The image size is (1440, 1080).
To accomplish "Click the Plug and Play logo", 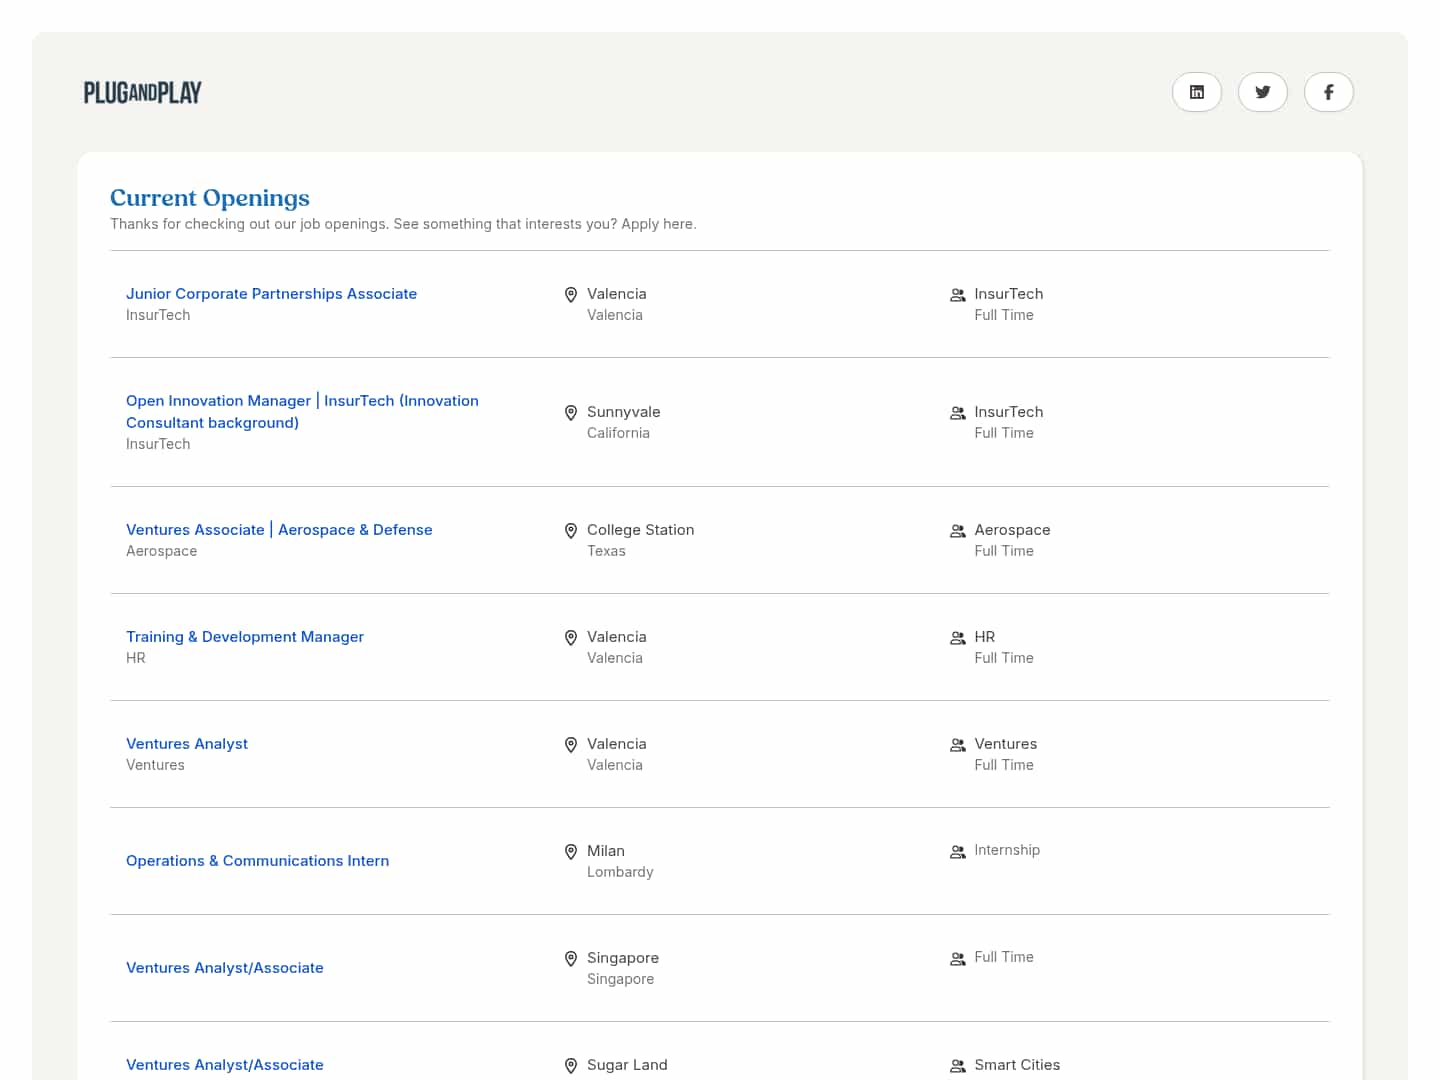I will coord(143,93).
